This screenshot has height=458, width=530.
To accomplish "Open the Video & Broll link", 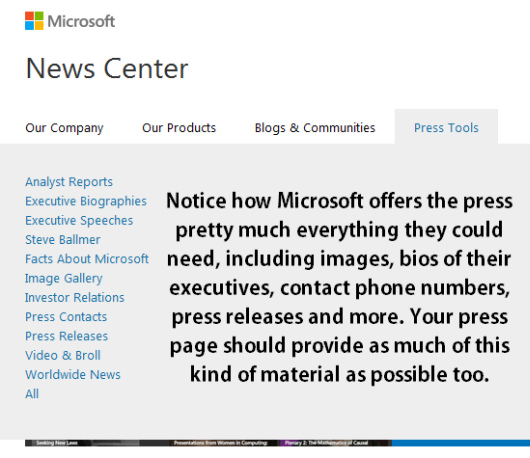I will (63, 355).
